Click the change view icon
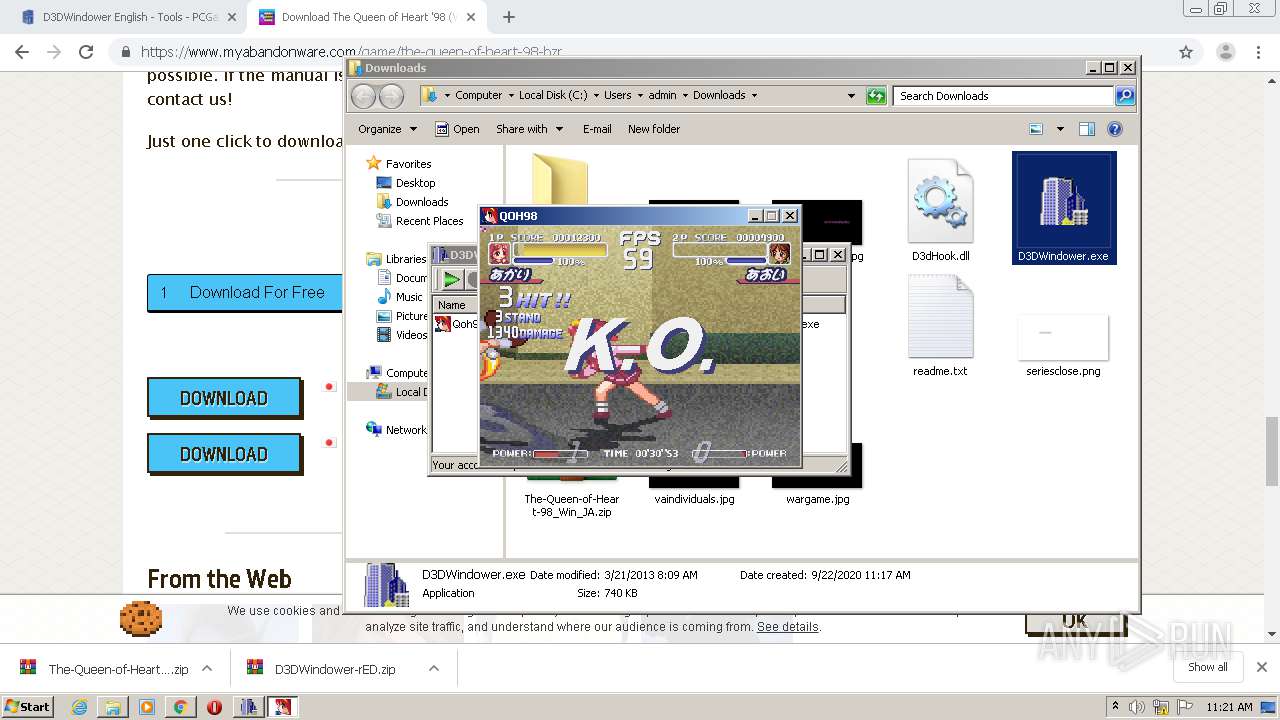1280x720 pixels. click(1036, 129)
